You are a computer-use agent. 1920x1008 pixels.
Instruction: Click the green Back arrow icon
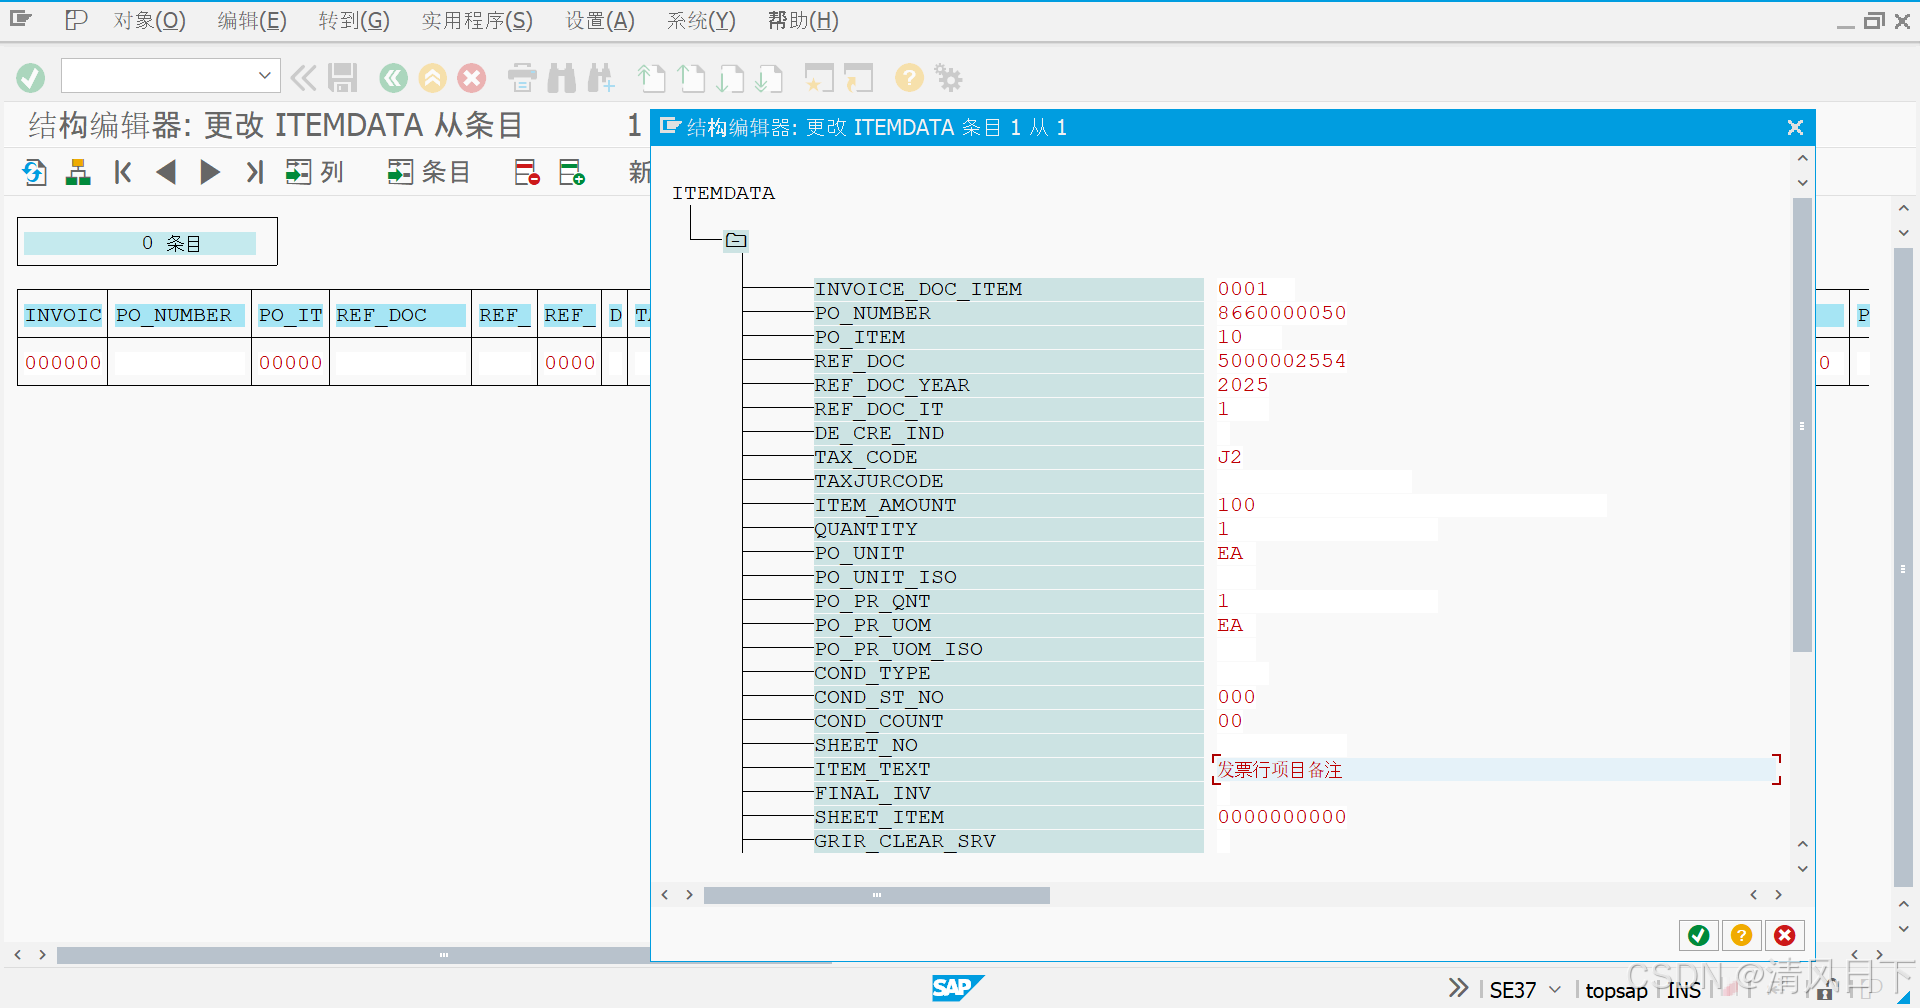(392, 78)
